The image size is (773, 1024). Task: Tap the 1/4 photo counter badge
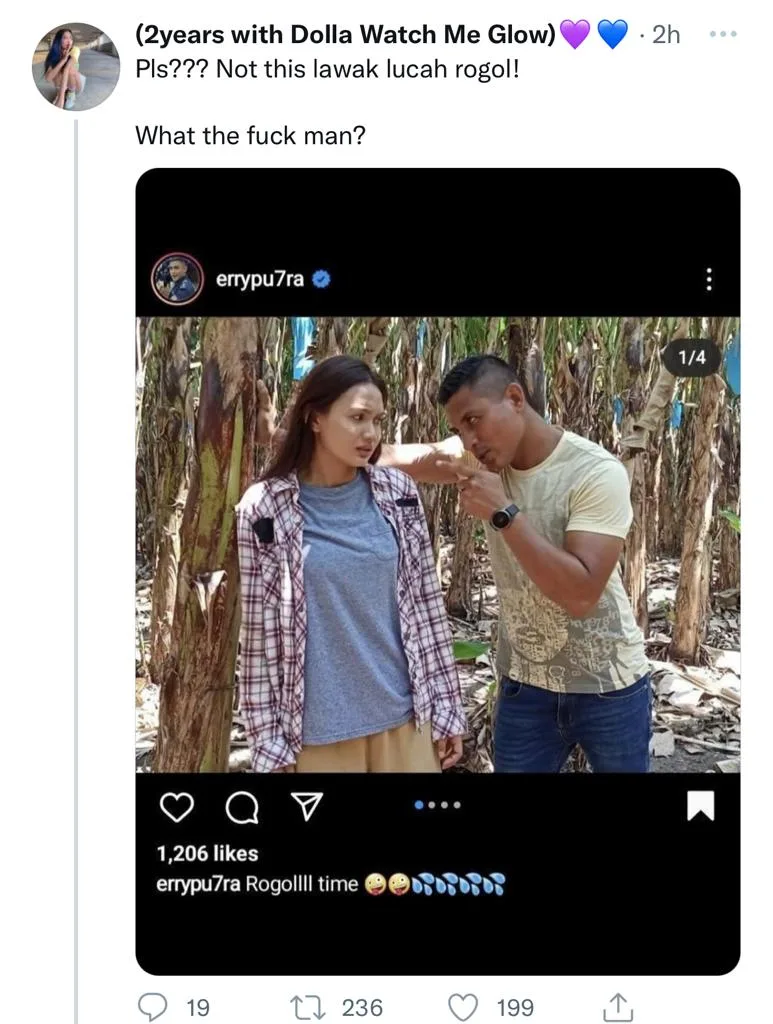(x=692, y=357)
